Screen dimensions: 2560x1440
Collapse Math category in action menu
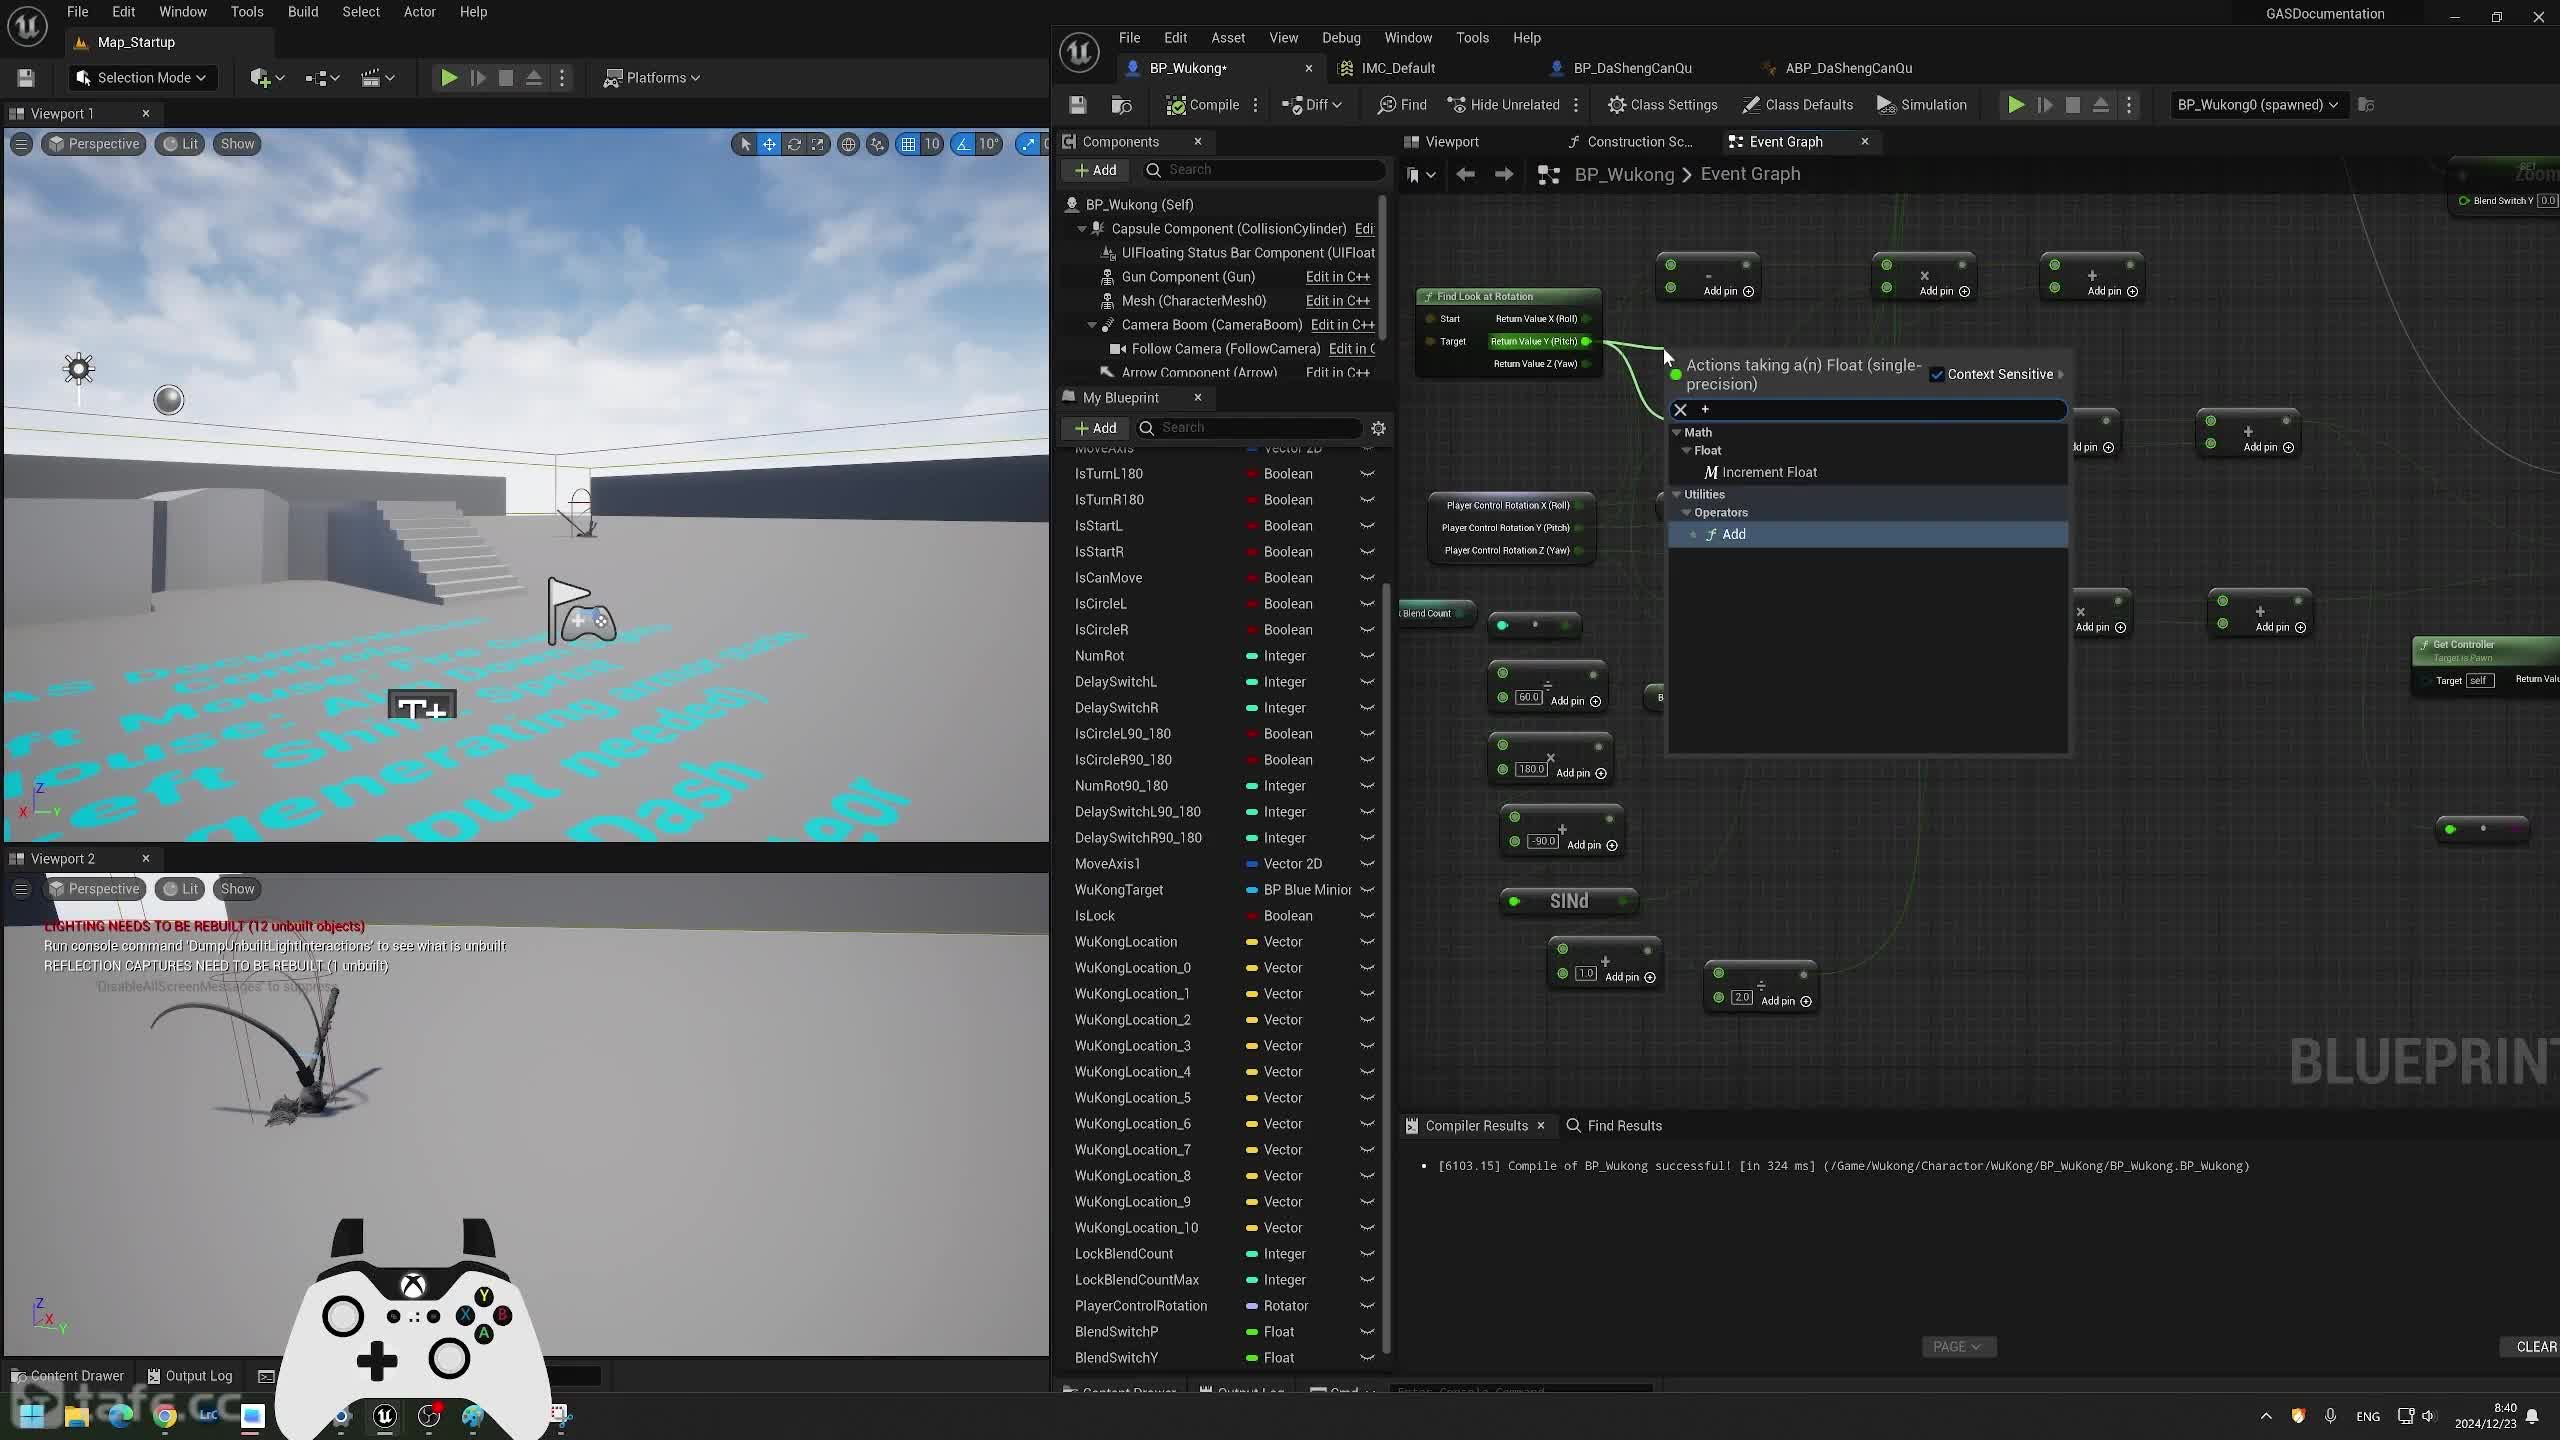1677,433
